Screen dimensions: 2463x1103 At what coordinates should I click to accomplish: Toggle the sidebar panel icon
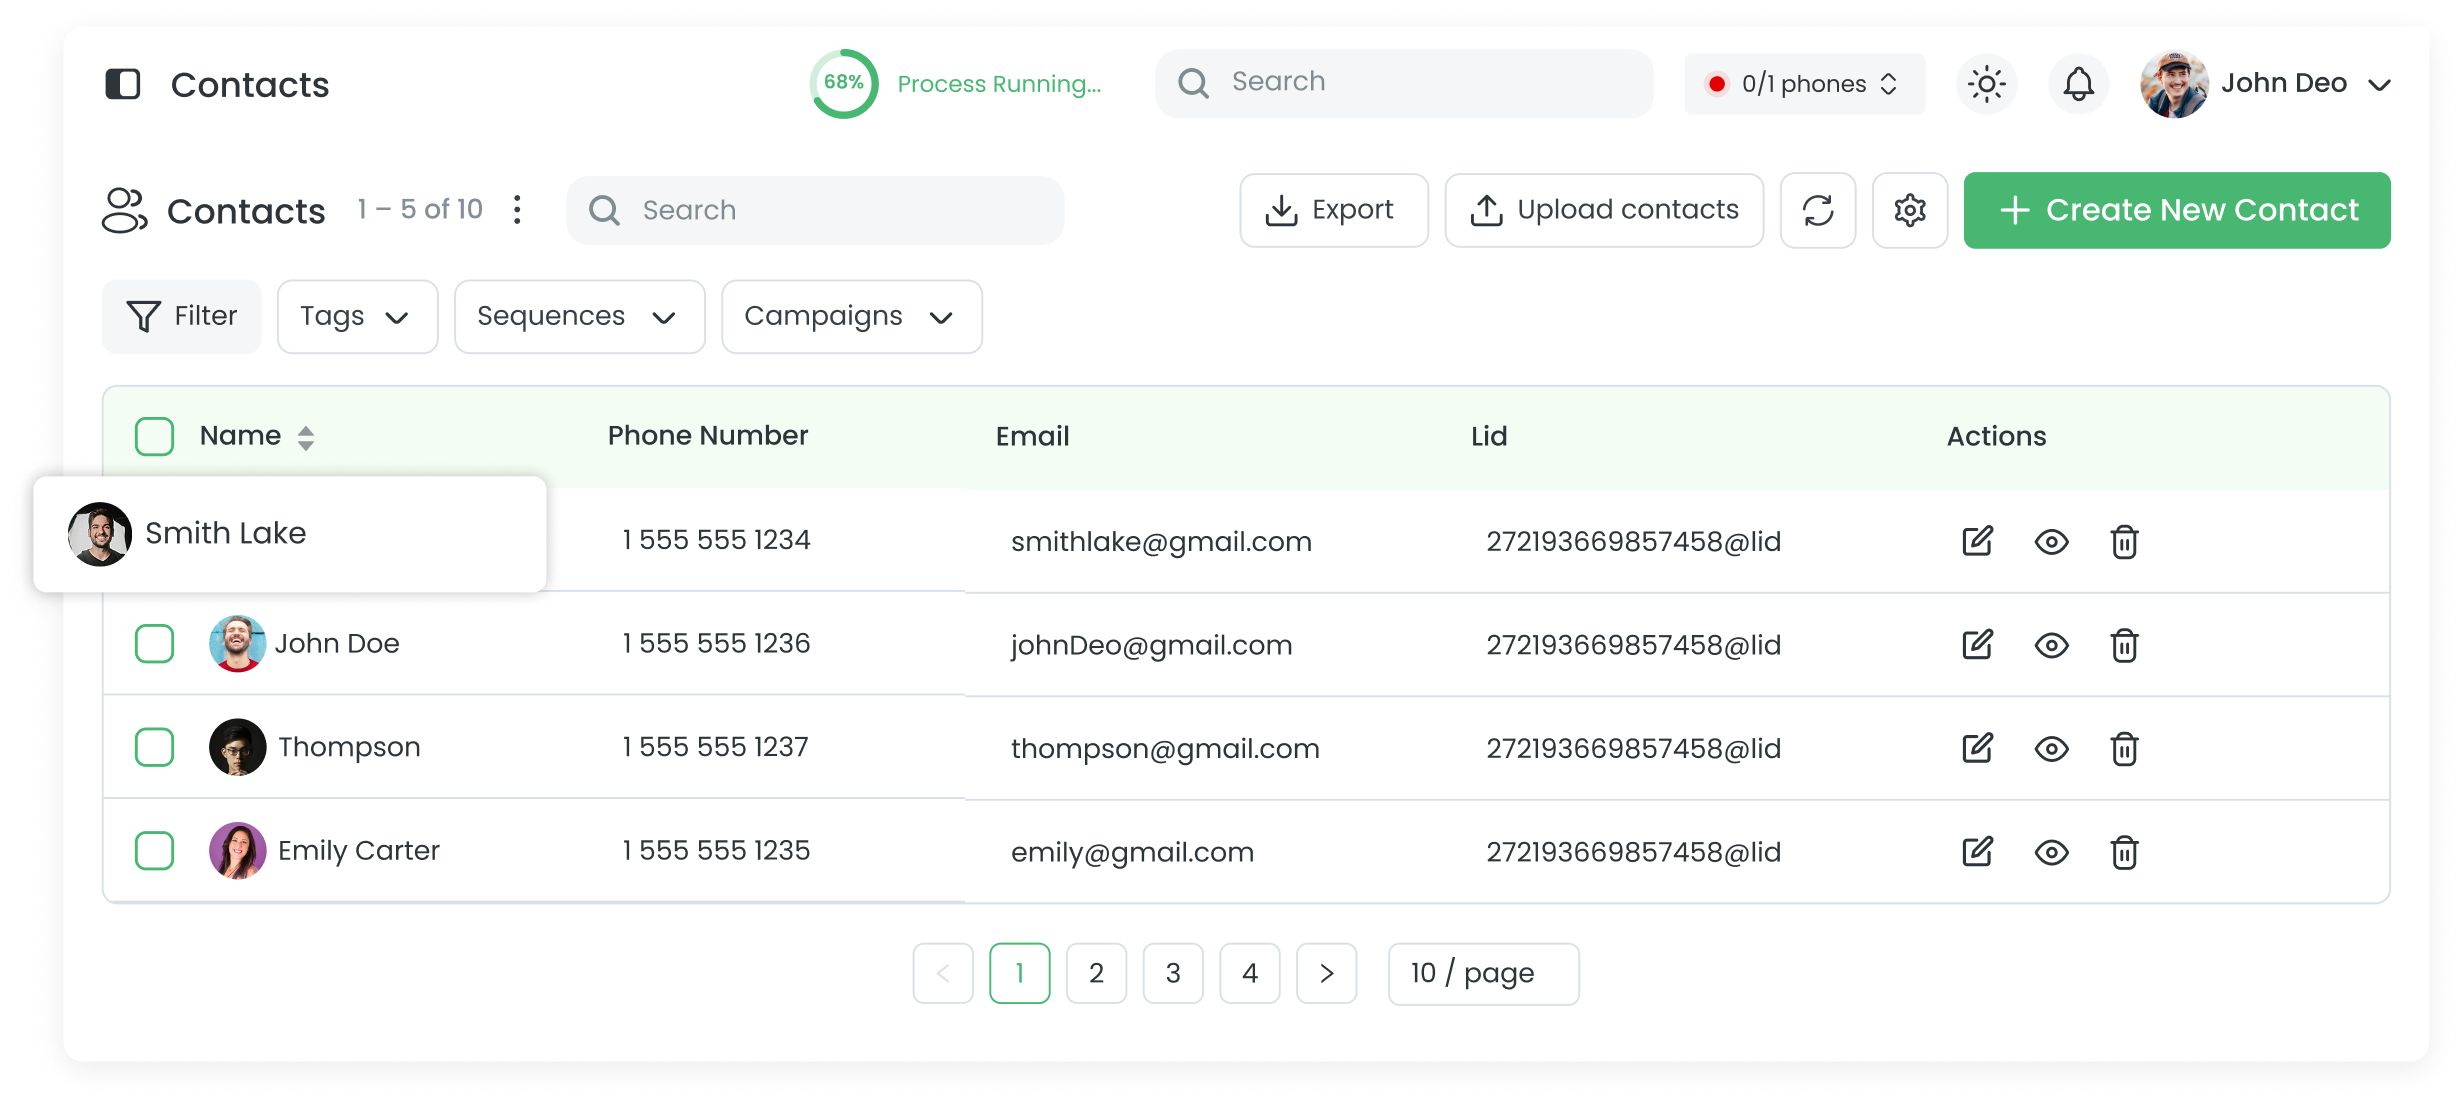pos(123,84)
